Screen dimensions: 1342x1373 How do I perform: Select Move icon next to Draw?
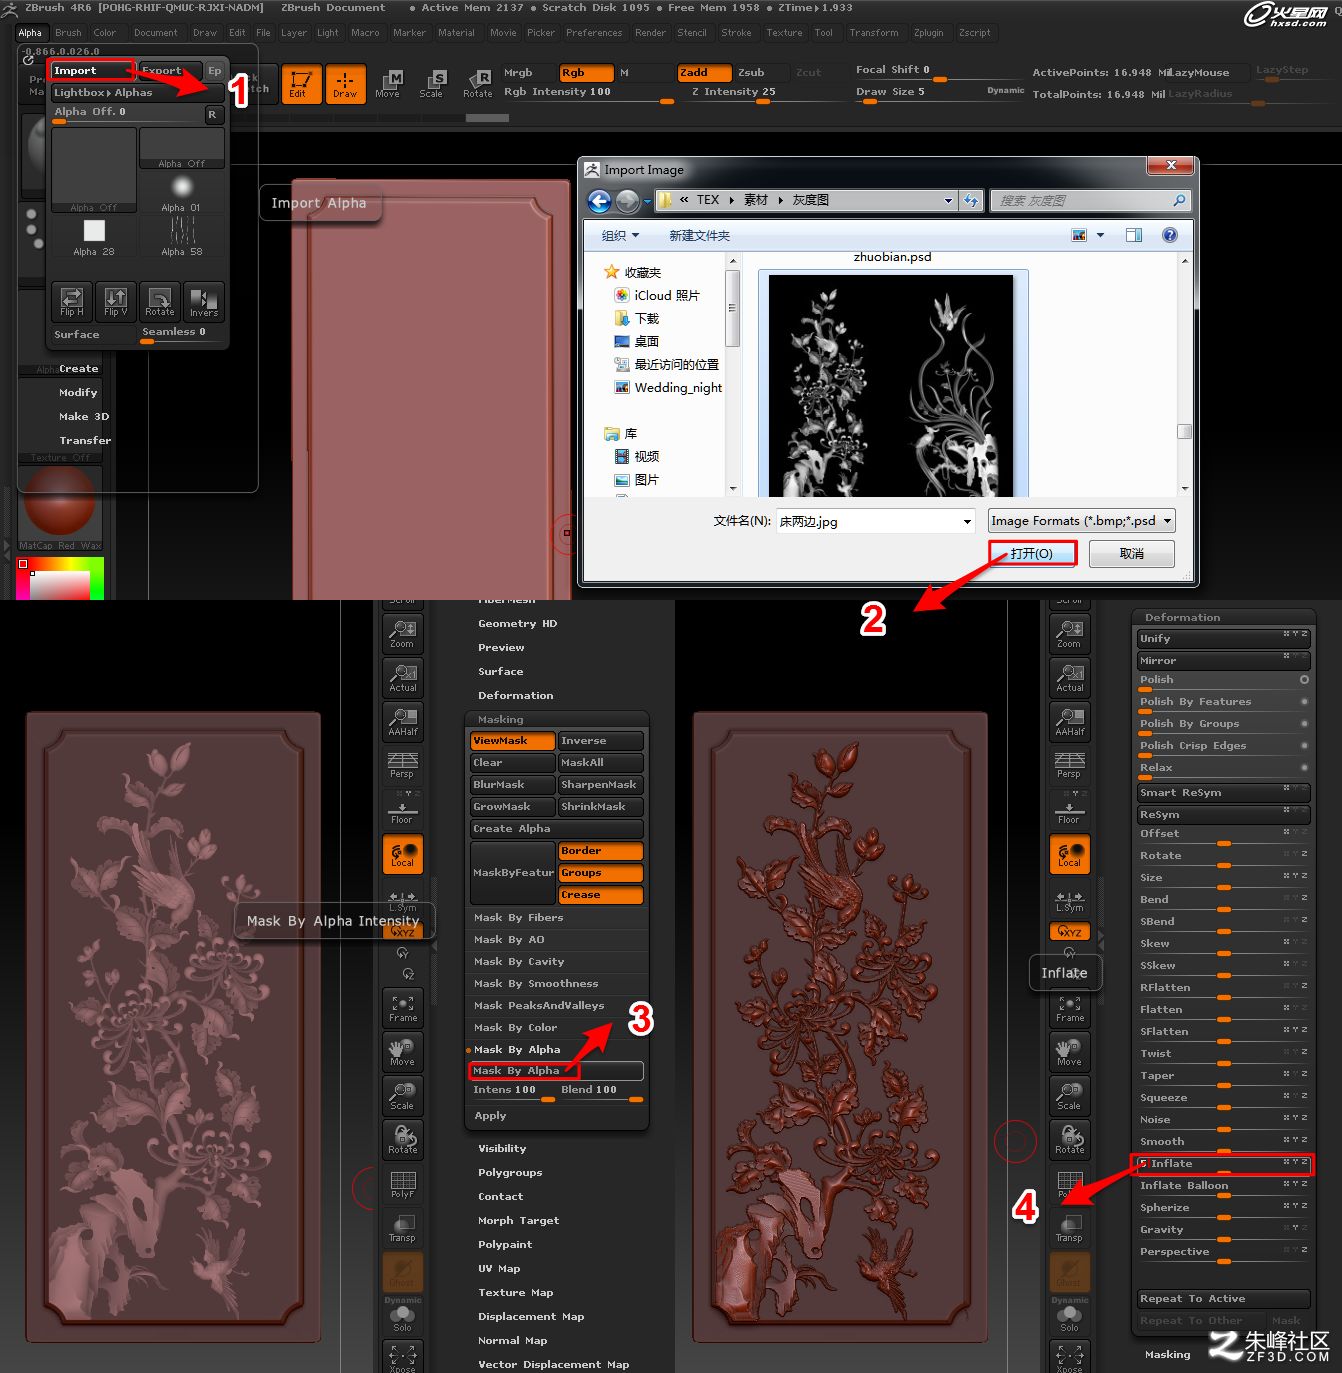388,84
